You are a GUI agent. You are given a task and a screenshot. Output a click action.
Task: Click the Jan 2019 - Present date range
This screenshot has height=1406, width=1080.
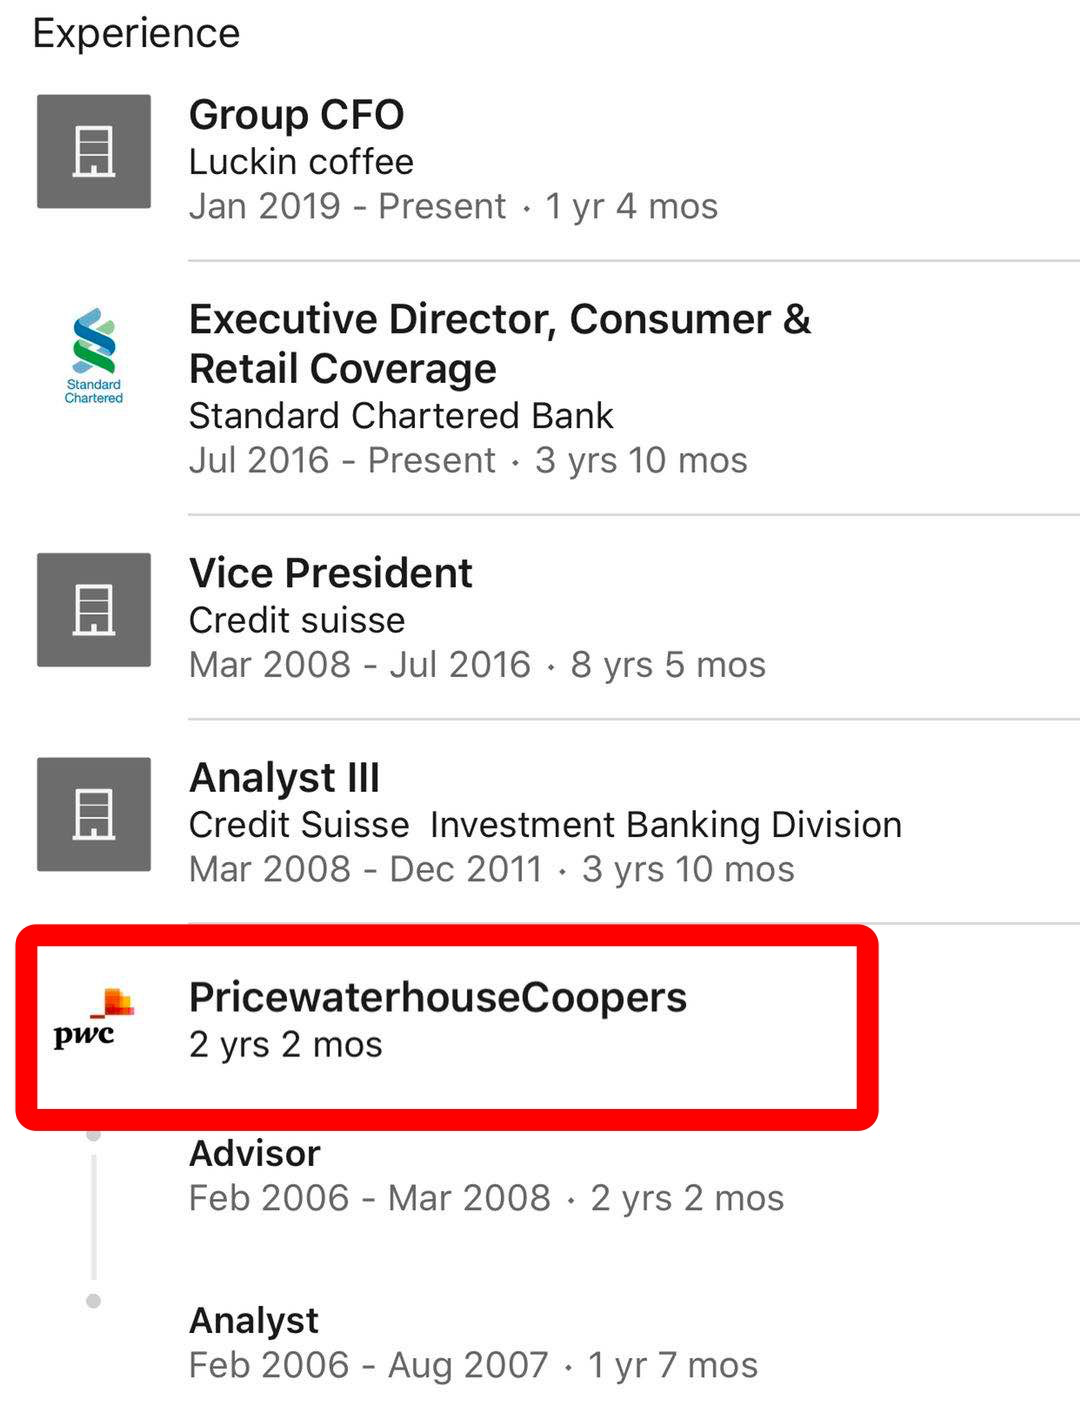tap(347, 207)
